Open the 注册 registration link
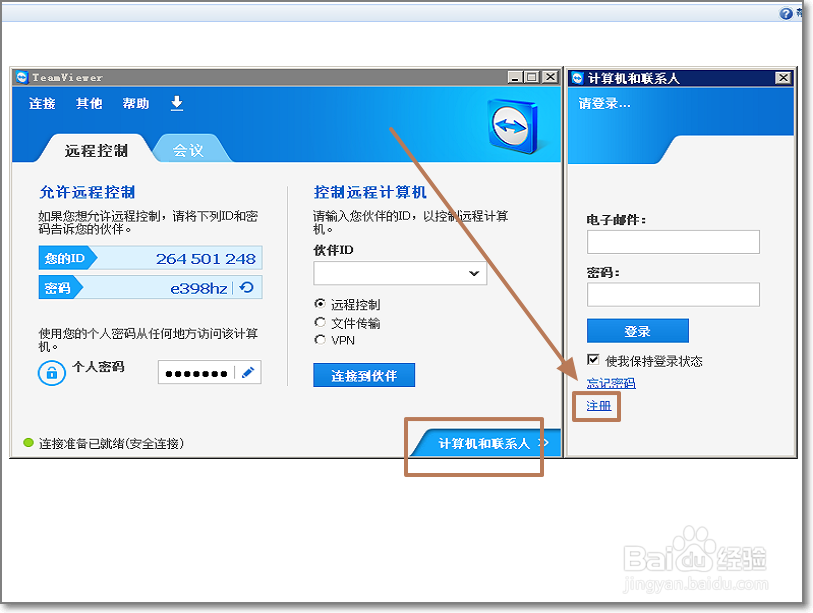813x613 pixels. [x=596, y=406]
